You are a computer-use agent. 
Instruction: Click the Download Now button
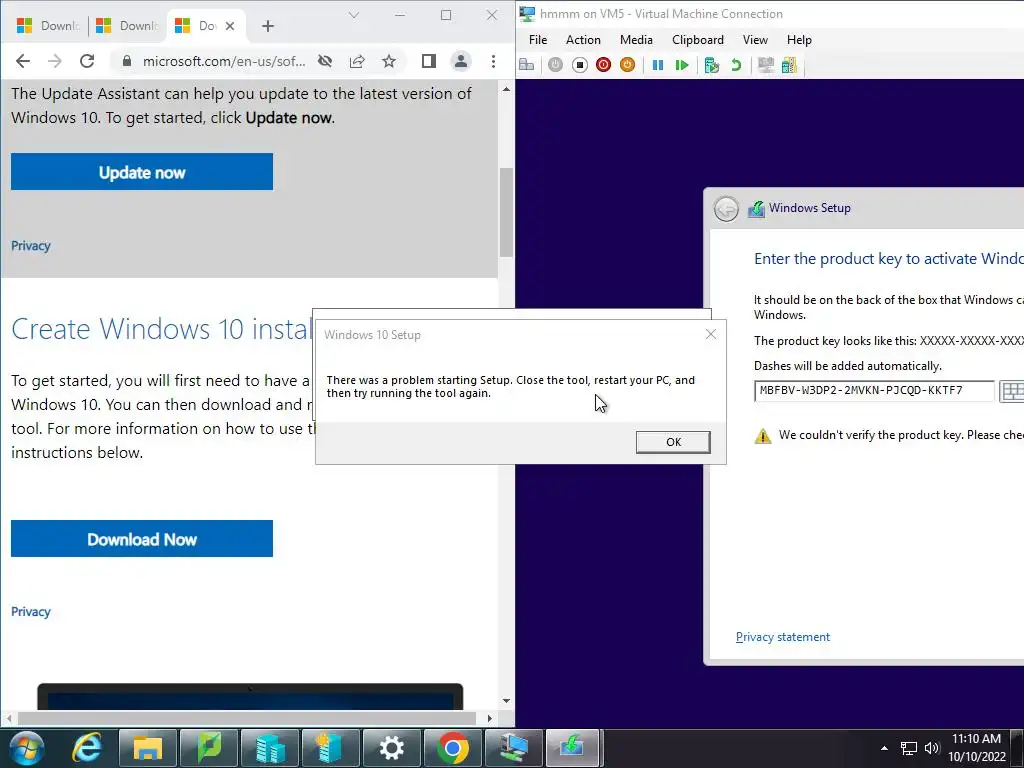click(x=142, y=539)
